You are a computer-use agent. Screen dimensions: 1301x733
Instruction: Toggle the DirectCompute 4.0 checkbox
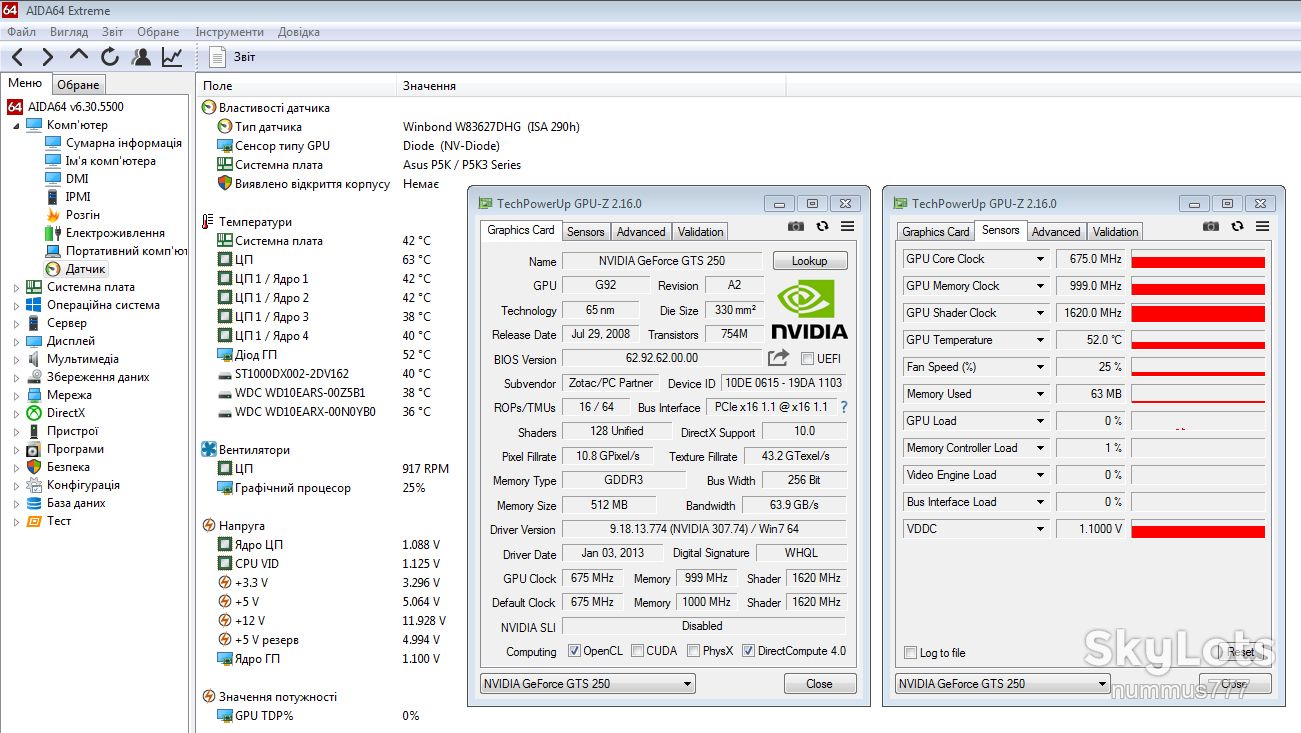tap(748, 651)
